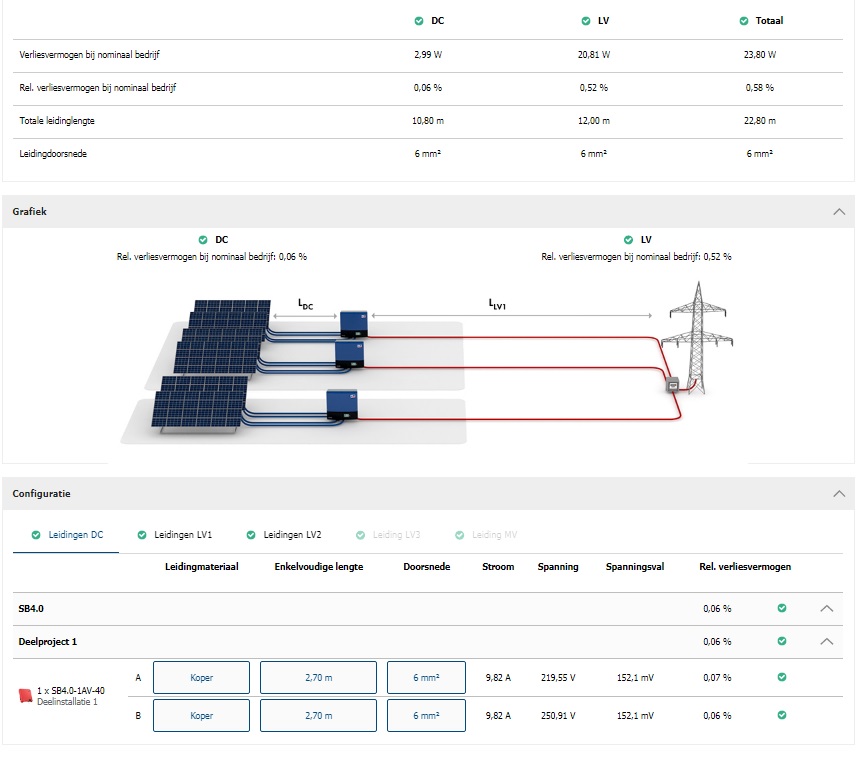
Task: Click the Leidingmateriaal column header
Action: tap(202, 567)
